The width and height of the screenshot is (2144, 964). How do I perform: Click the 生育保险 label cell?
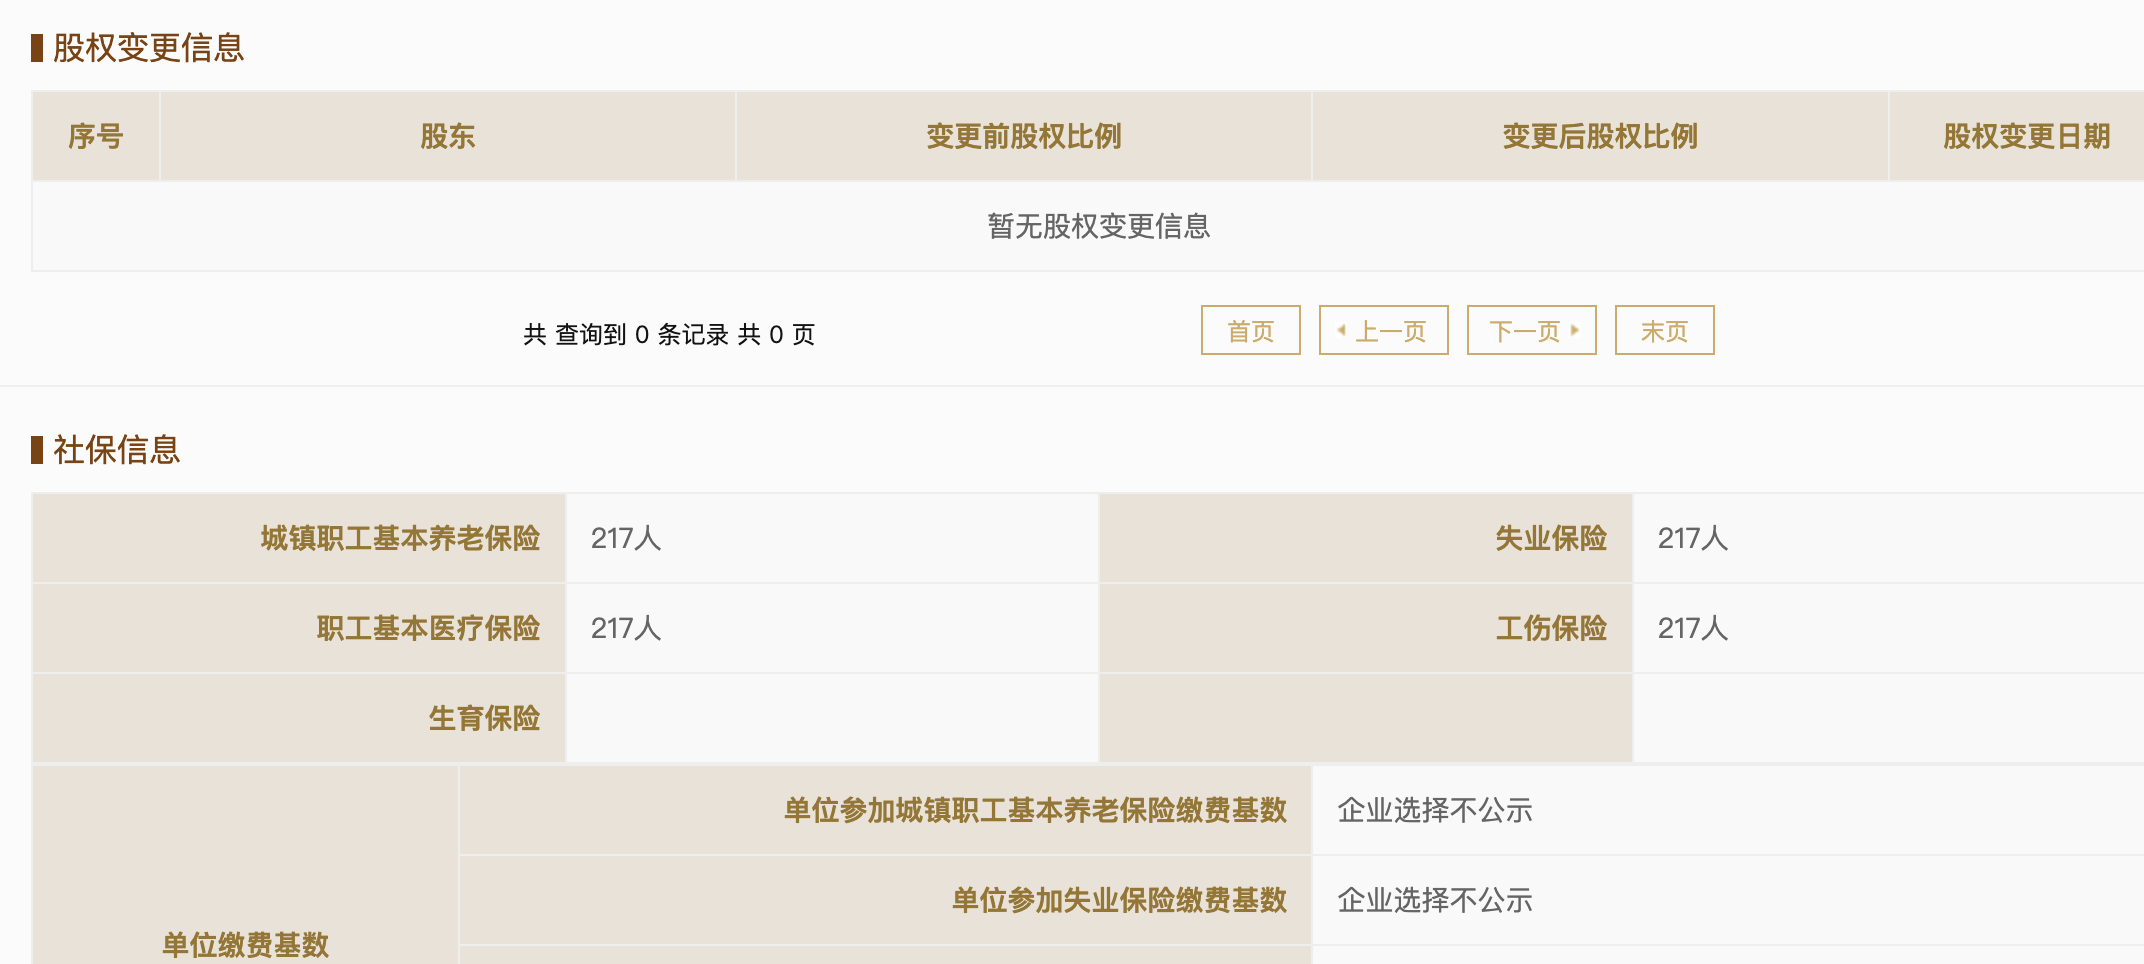[484, 718]
